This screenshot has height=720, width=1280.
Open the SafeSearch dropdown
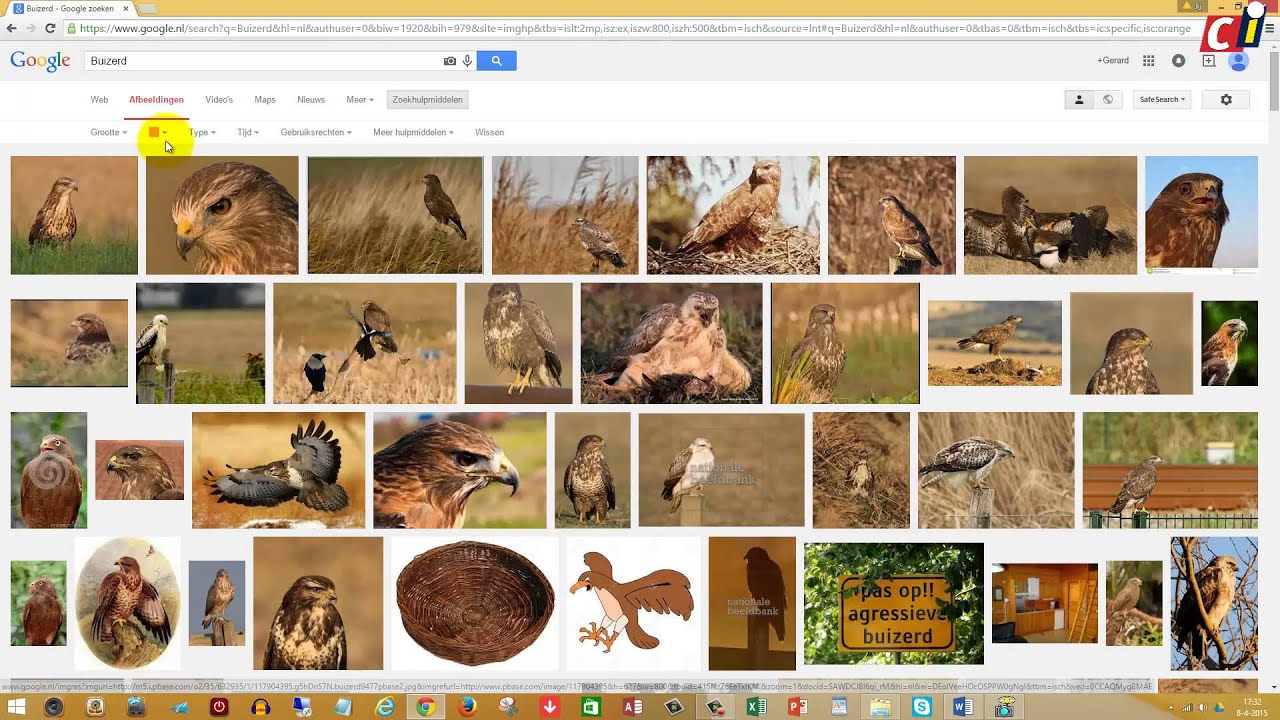(x=1162, y=100)
